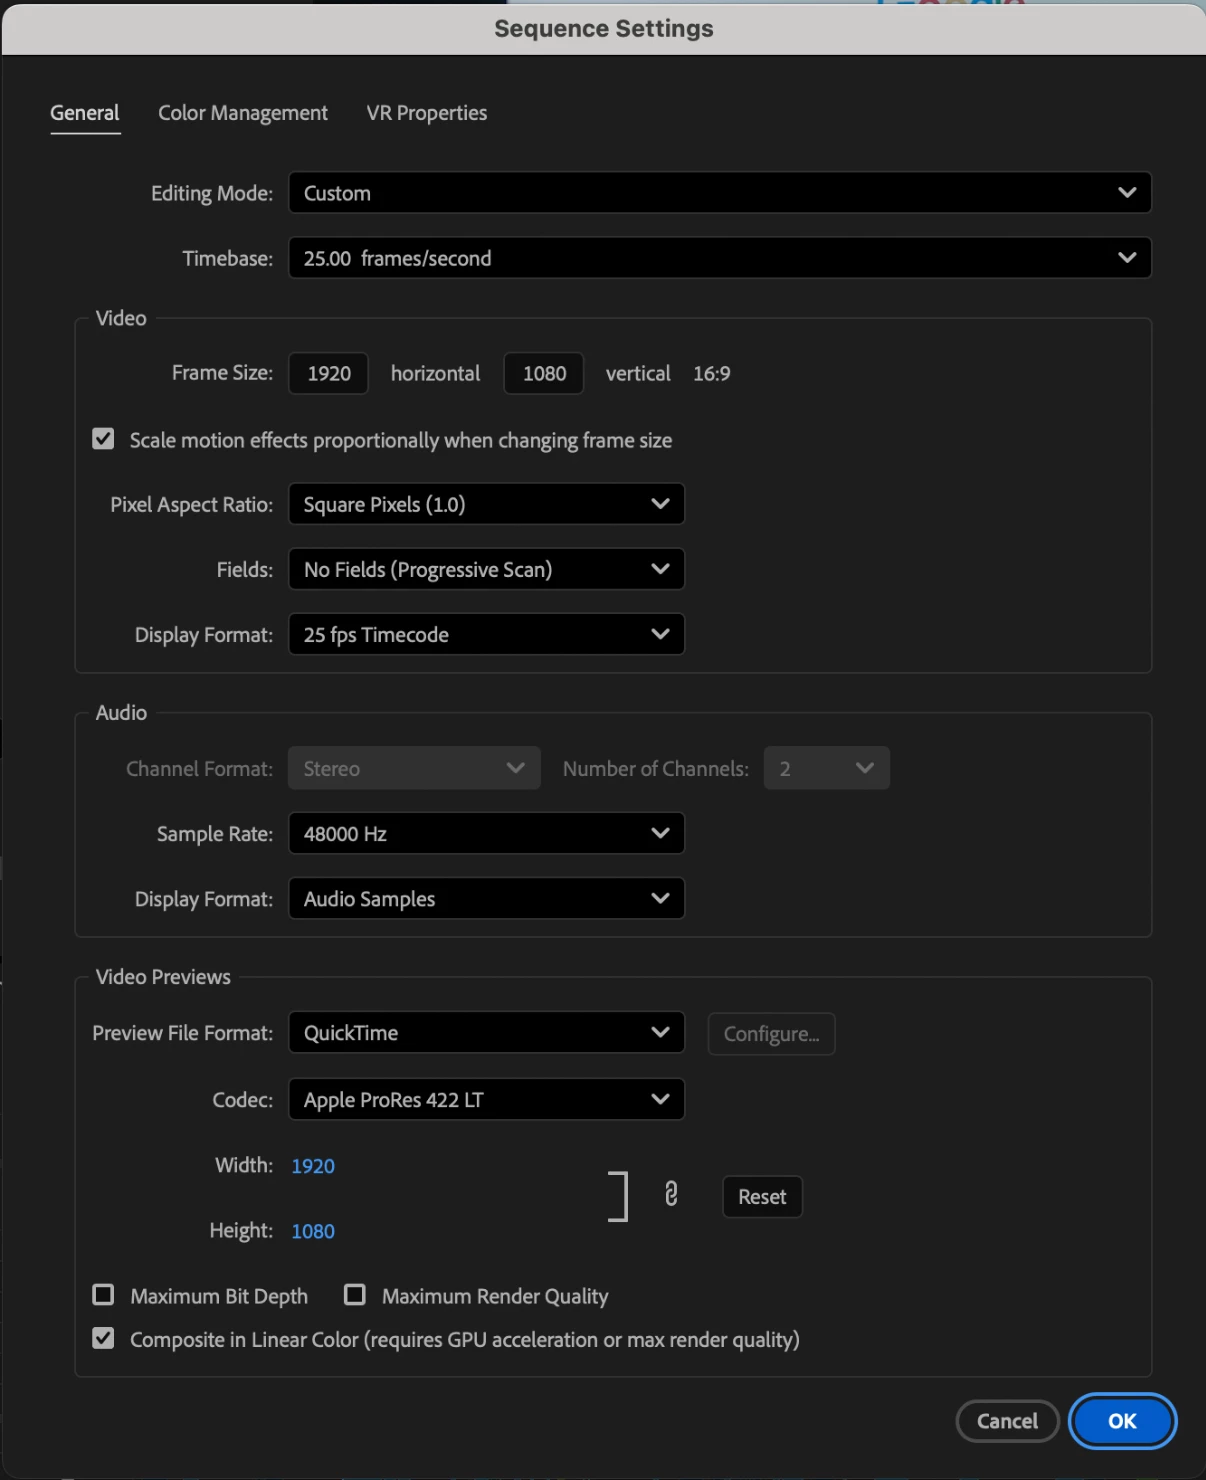
Task: Click the preview Width value 1920
Action: tap(313, 1166)
